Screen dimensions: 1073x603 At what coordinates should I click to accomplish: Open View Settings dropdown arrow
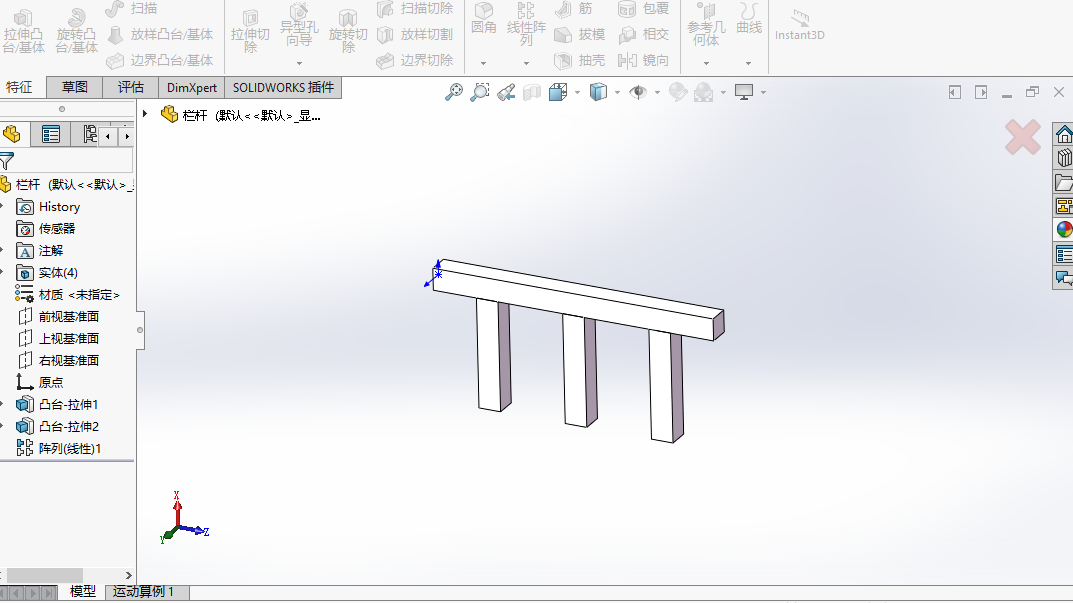[763, 92]
